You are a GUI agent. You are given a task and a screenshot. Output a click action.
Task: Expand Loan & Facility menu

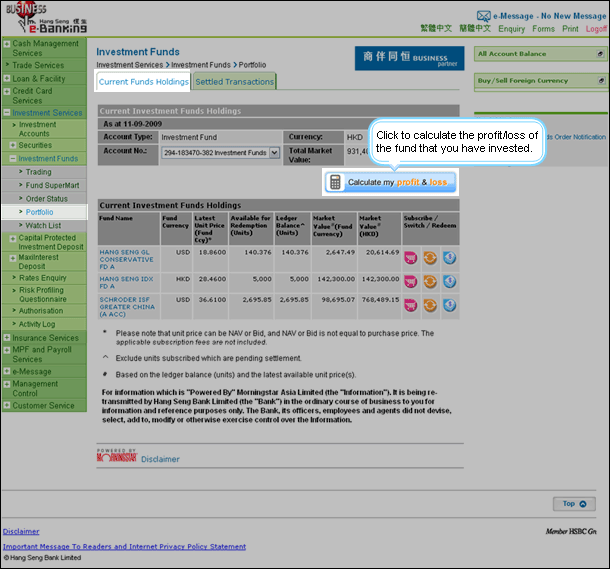pyautogui.click(x=7, y=78)
